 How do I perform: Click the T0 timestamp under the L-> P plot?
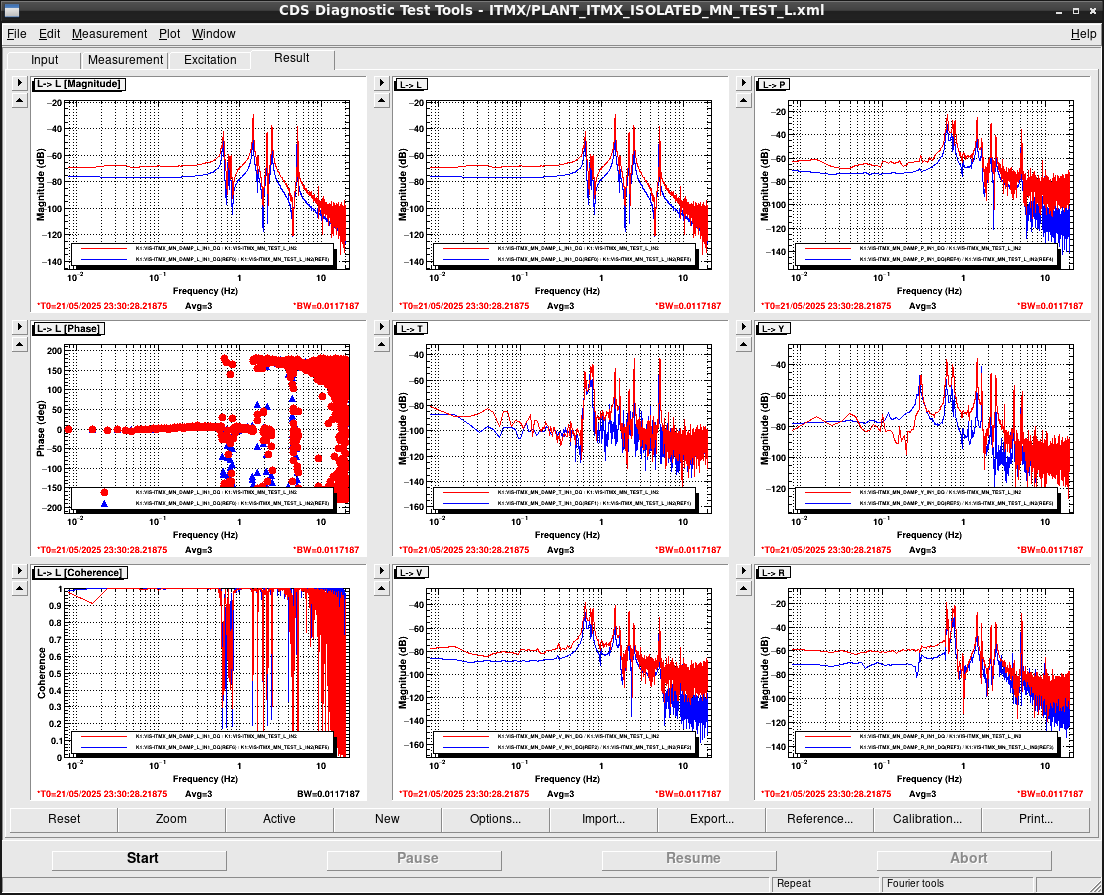point(826,306)
